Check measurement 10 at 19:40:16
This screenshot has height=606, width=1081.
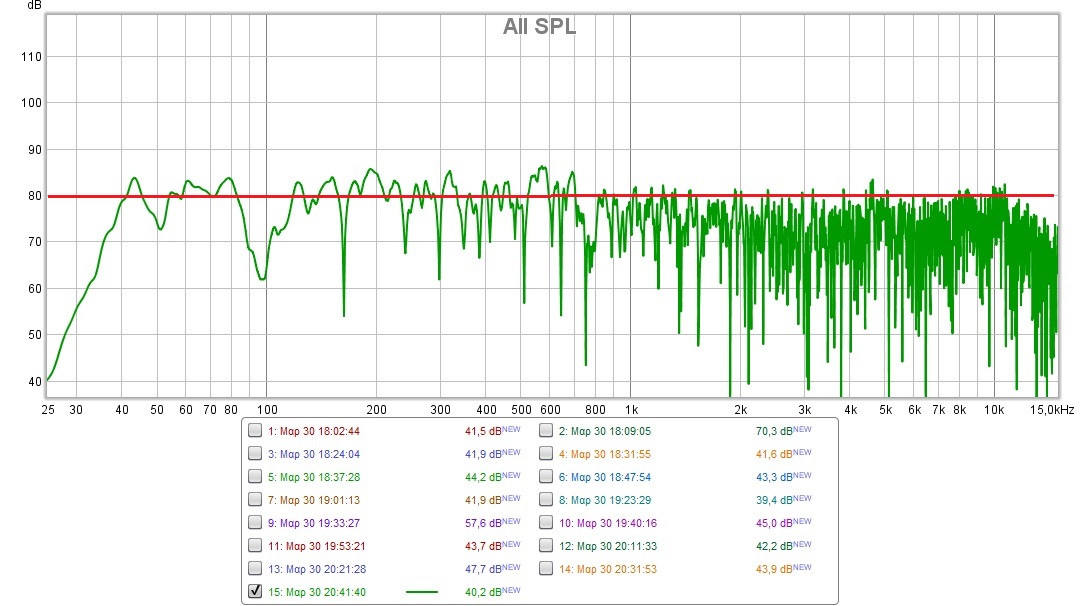point(546,523)
